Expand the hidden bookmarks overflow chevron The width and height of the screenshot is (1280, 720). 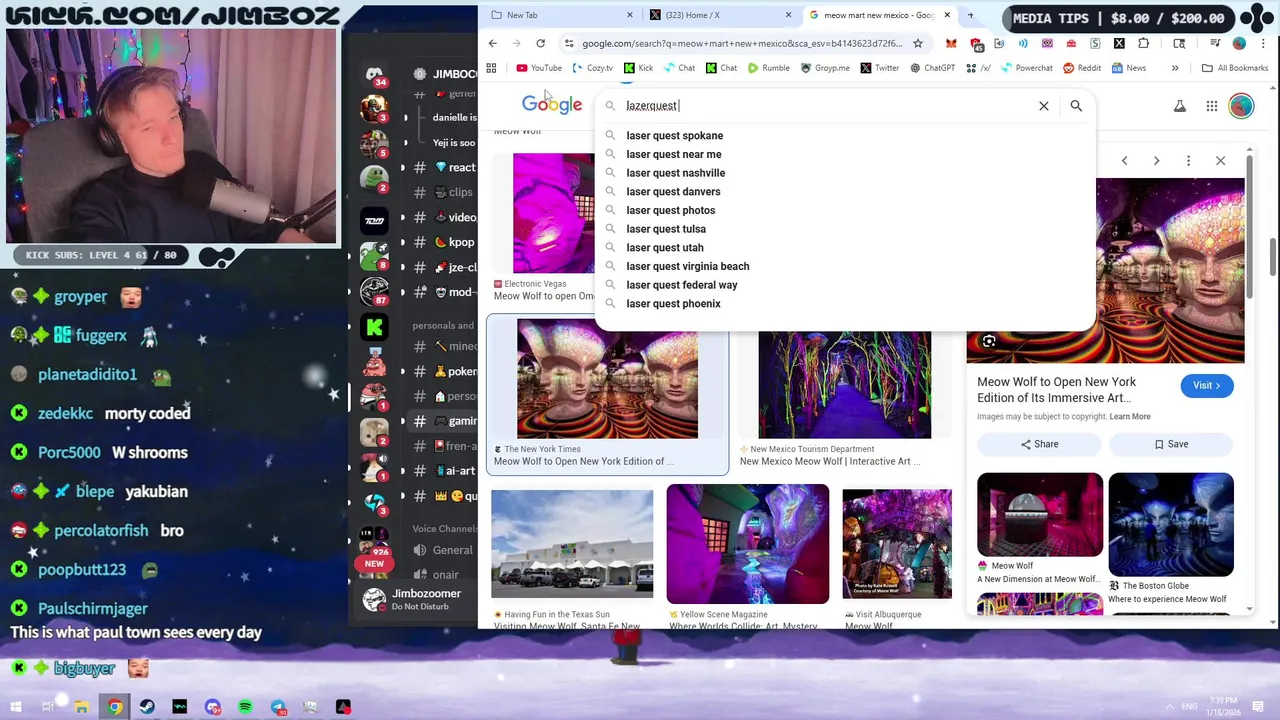coord(1175,68)
